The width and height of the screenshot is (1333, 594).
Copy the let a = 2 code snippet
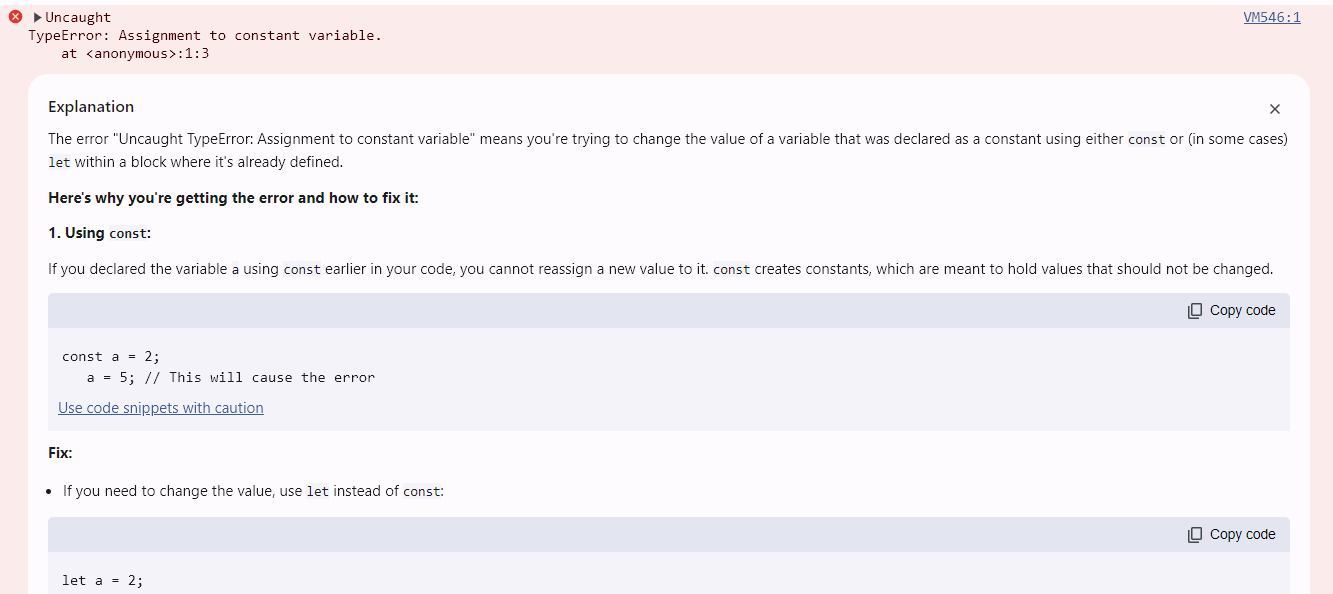[x=1232, y=534]
